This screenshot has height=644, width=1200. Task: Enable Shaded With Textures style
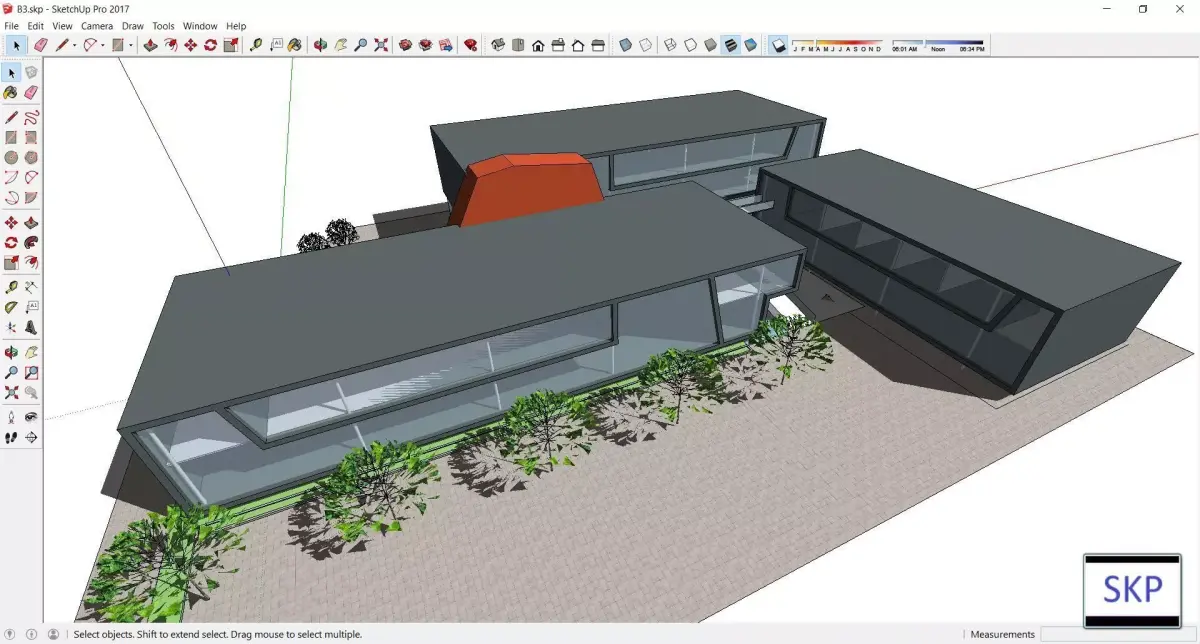730,45
